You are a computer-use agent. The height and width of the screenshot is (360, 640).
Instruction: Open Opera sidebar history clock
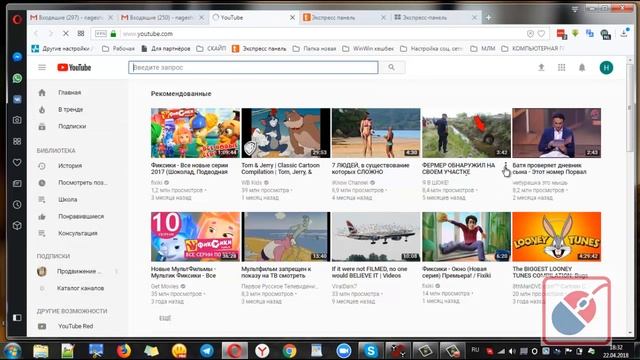click(x=17, y=204)
